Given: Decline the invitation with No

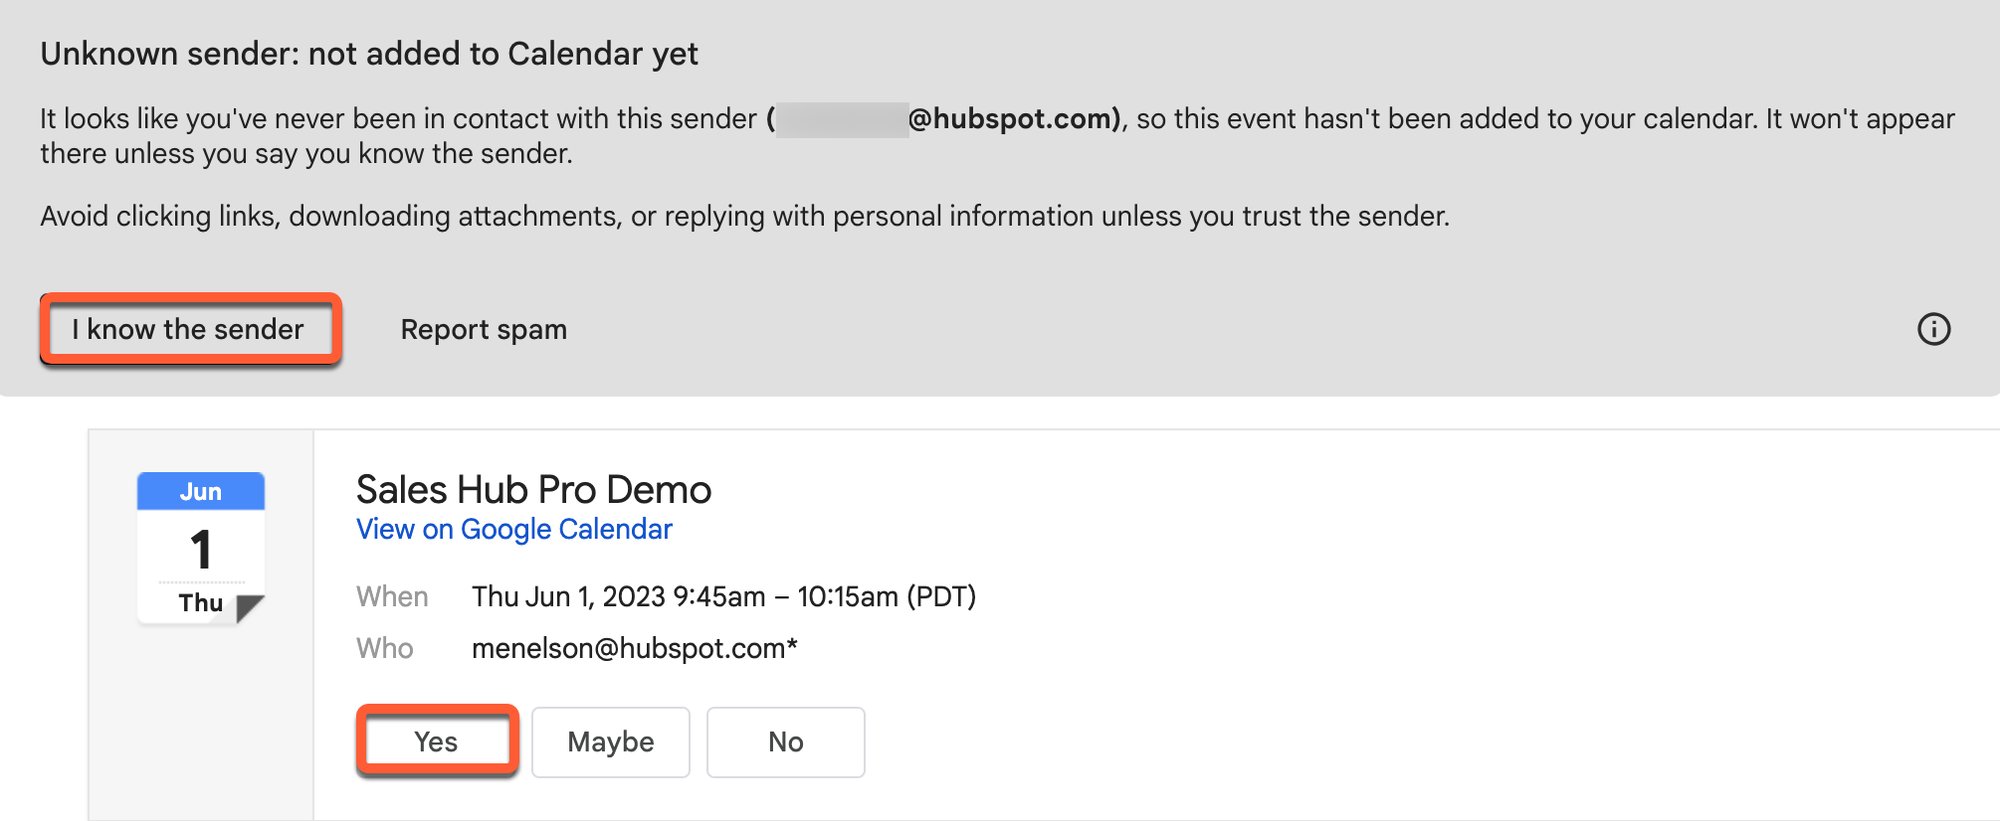Looking at the screenshot, I should 785,741.
